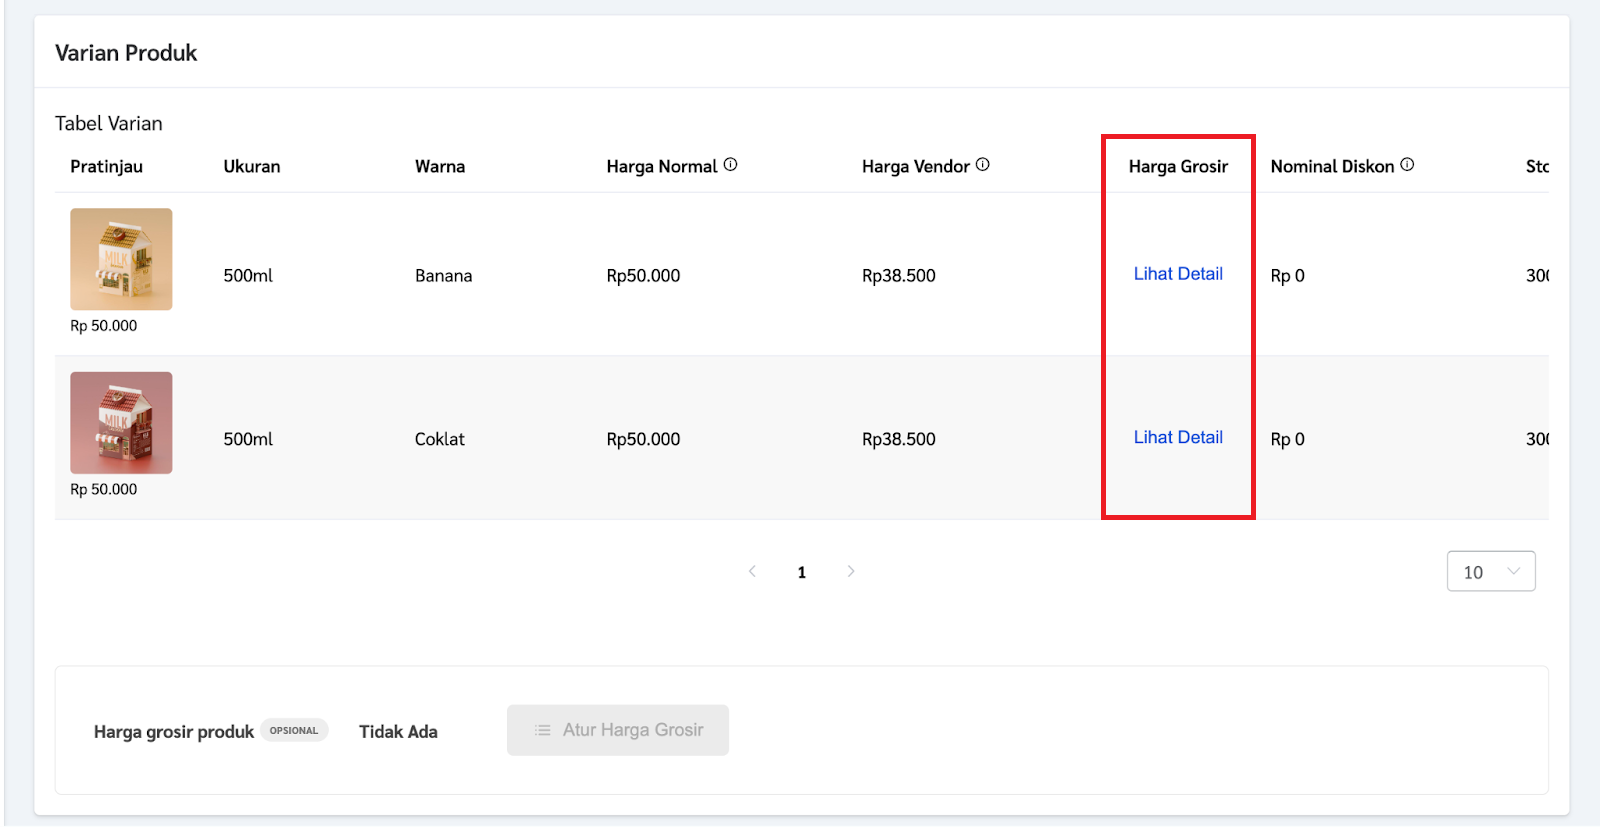Click the Warna column header
The image size is (1600, 827).
pyautogui.click(x=440, y=166)
